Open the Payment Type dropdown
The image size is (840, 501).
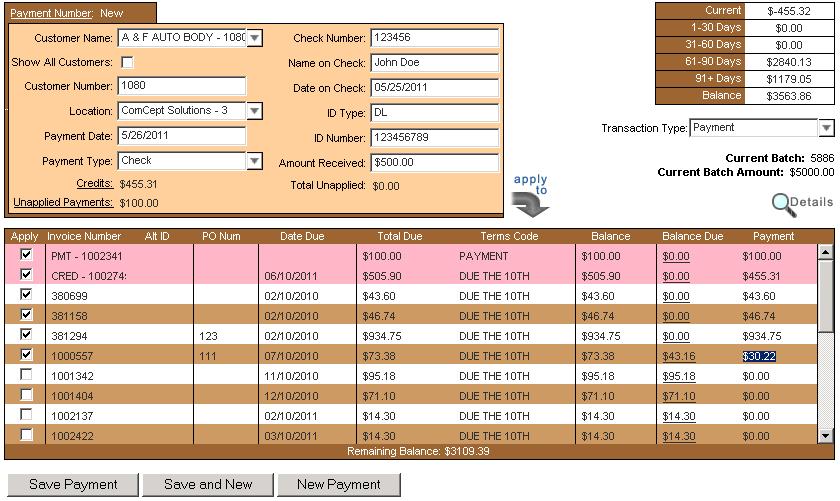254,160
